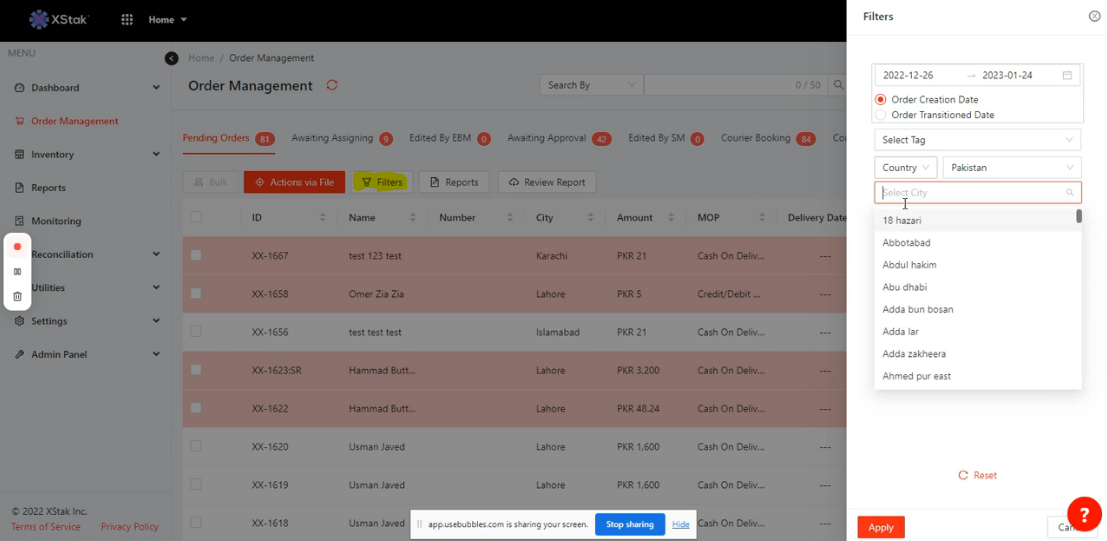
Task: Close the Filters panel
Action: [1094, 16]
